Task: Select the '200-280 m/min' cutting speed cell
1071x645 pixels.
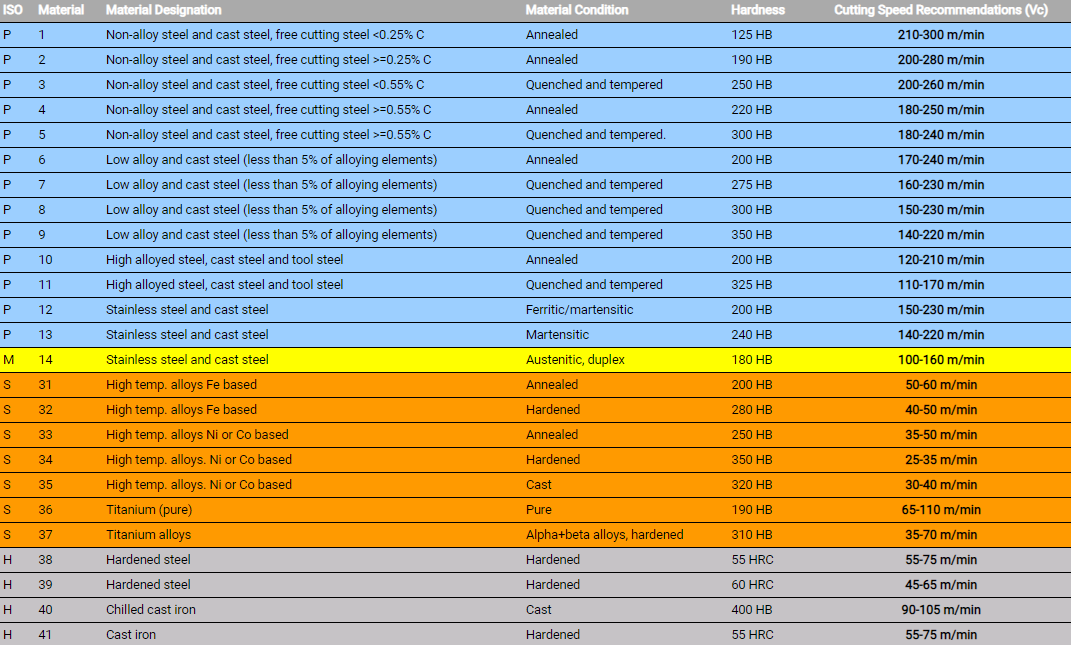Action: tap(941, 60)
